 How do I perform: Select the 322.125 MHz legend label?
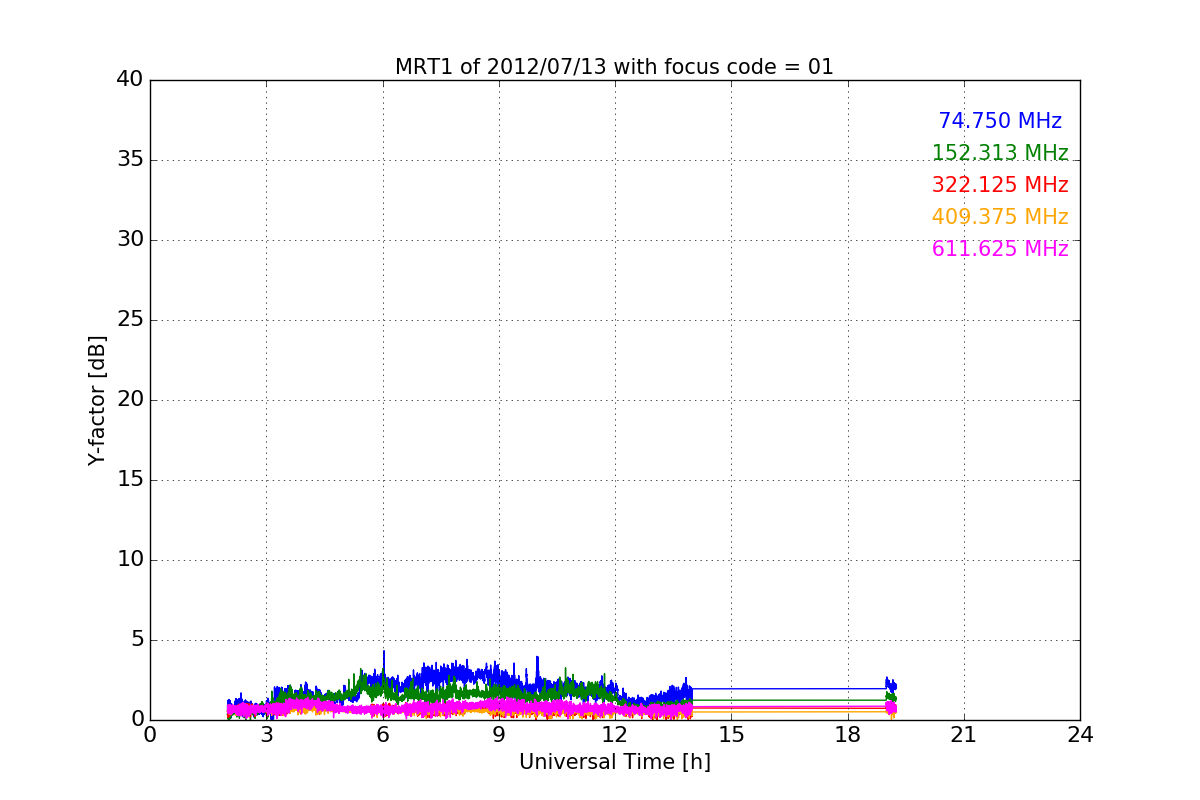(1000, 185)
